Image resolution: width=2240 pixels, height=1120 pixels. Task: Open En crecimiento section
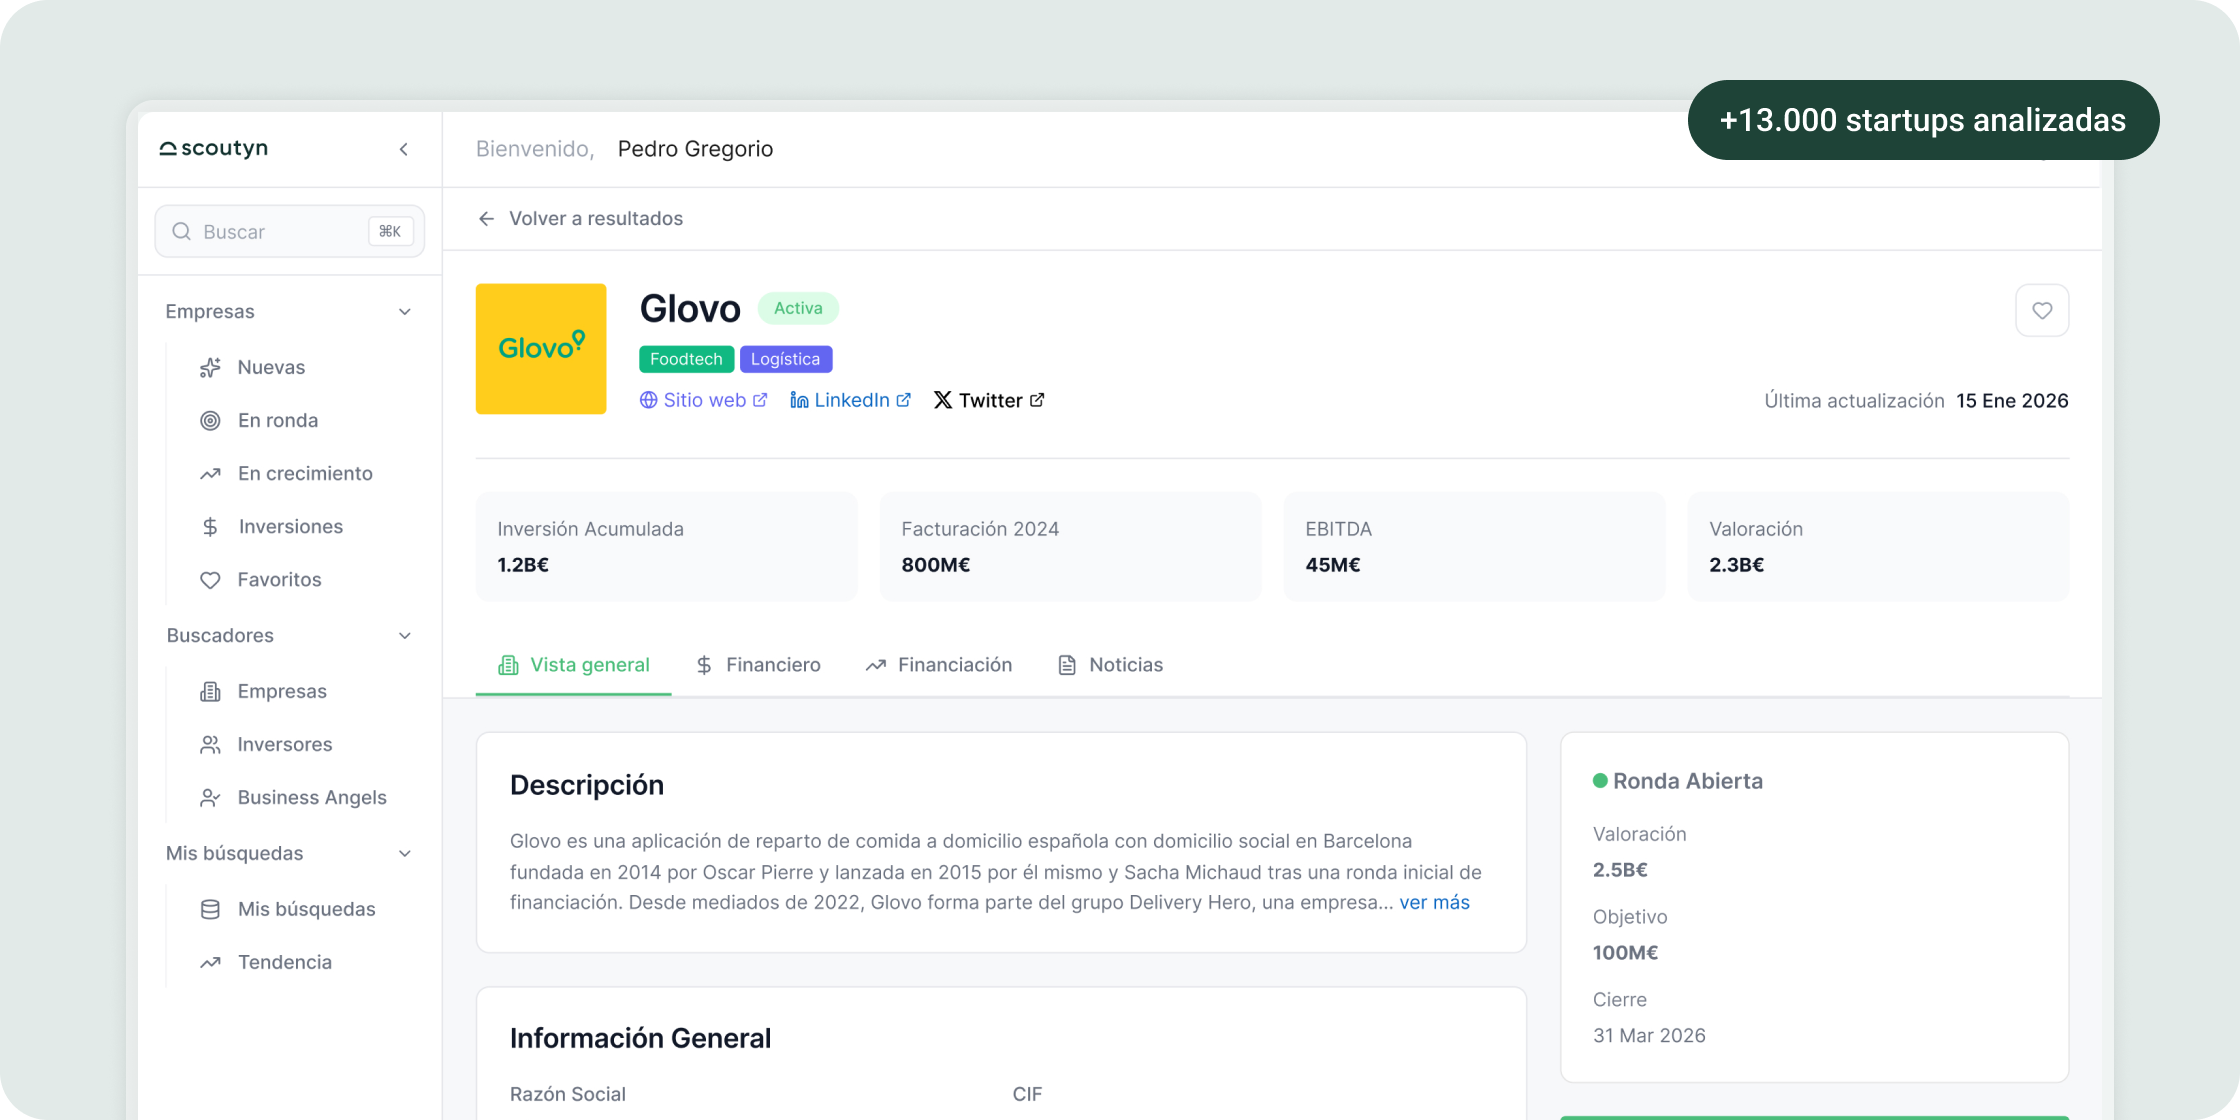286,473
